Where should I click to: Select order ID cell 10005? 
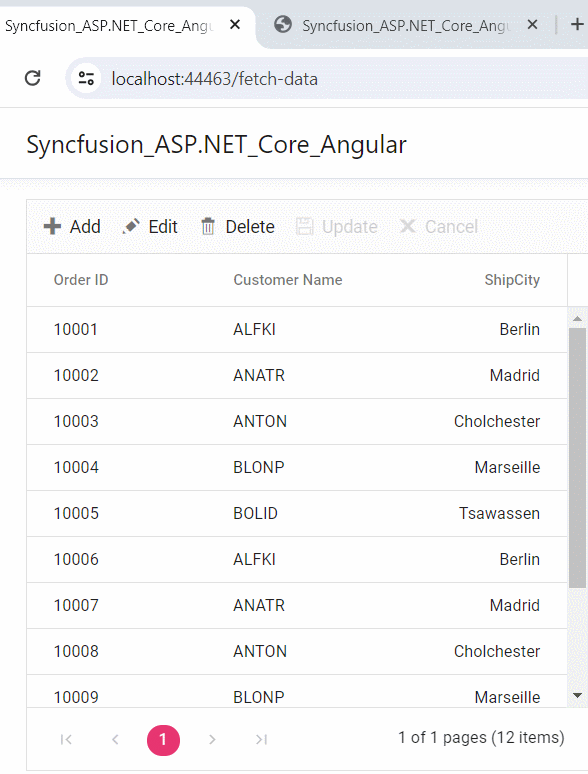click(76, 513)
